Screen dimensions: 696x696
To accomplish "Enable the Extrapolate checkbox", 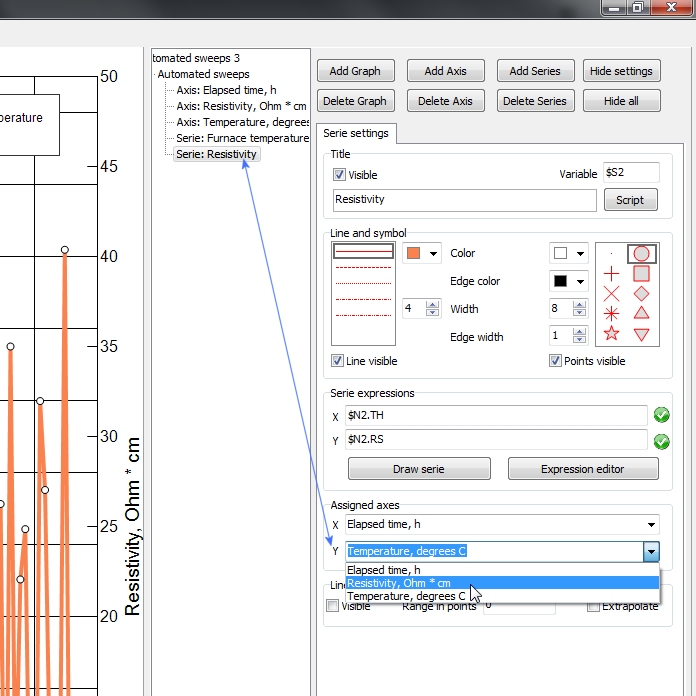I will [x=593, y=606].
